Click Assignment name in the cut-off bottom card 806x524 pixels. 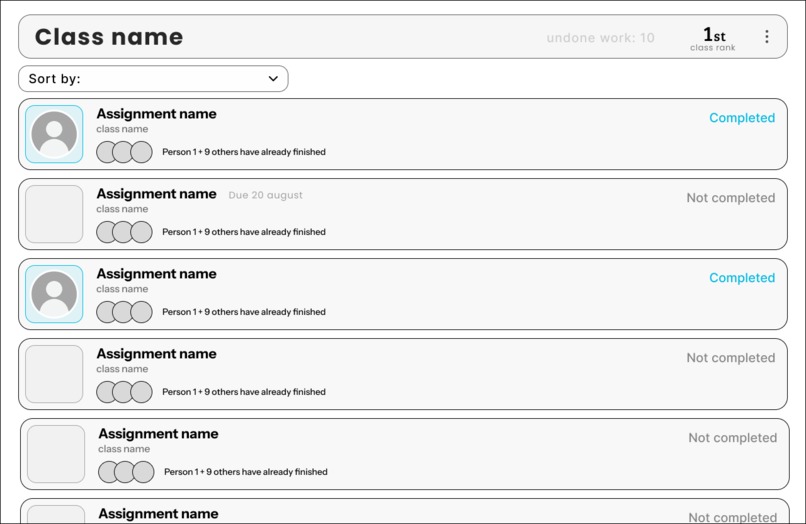(158, 514)
